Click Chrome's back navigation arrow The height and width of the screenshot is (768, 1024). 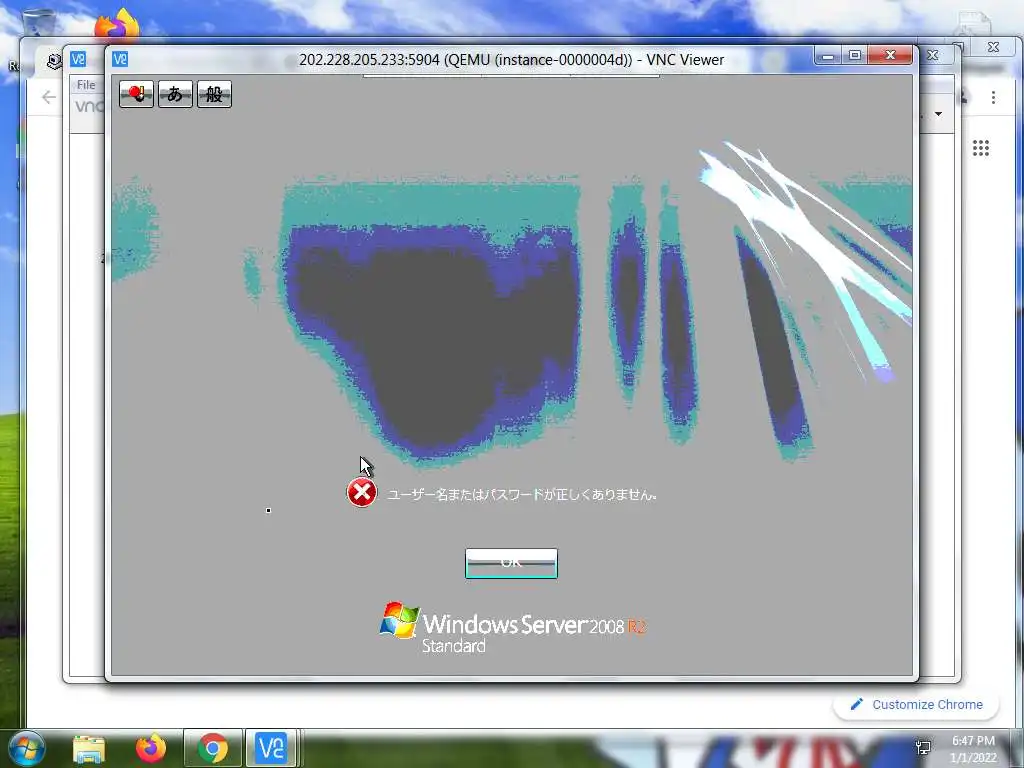[x=49, y=97]
